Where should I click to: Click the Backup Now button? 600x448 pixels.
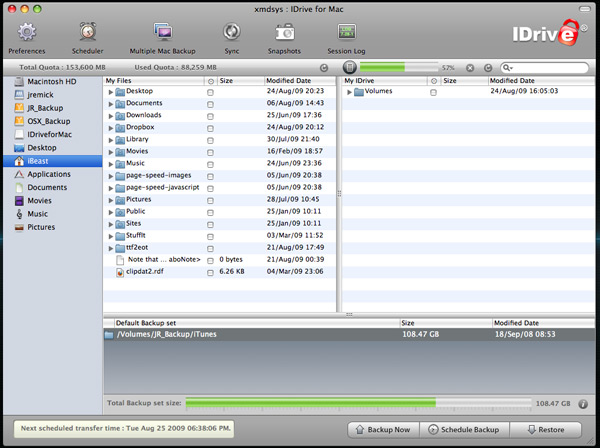point(383,430)
